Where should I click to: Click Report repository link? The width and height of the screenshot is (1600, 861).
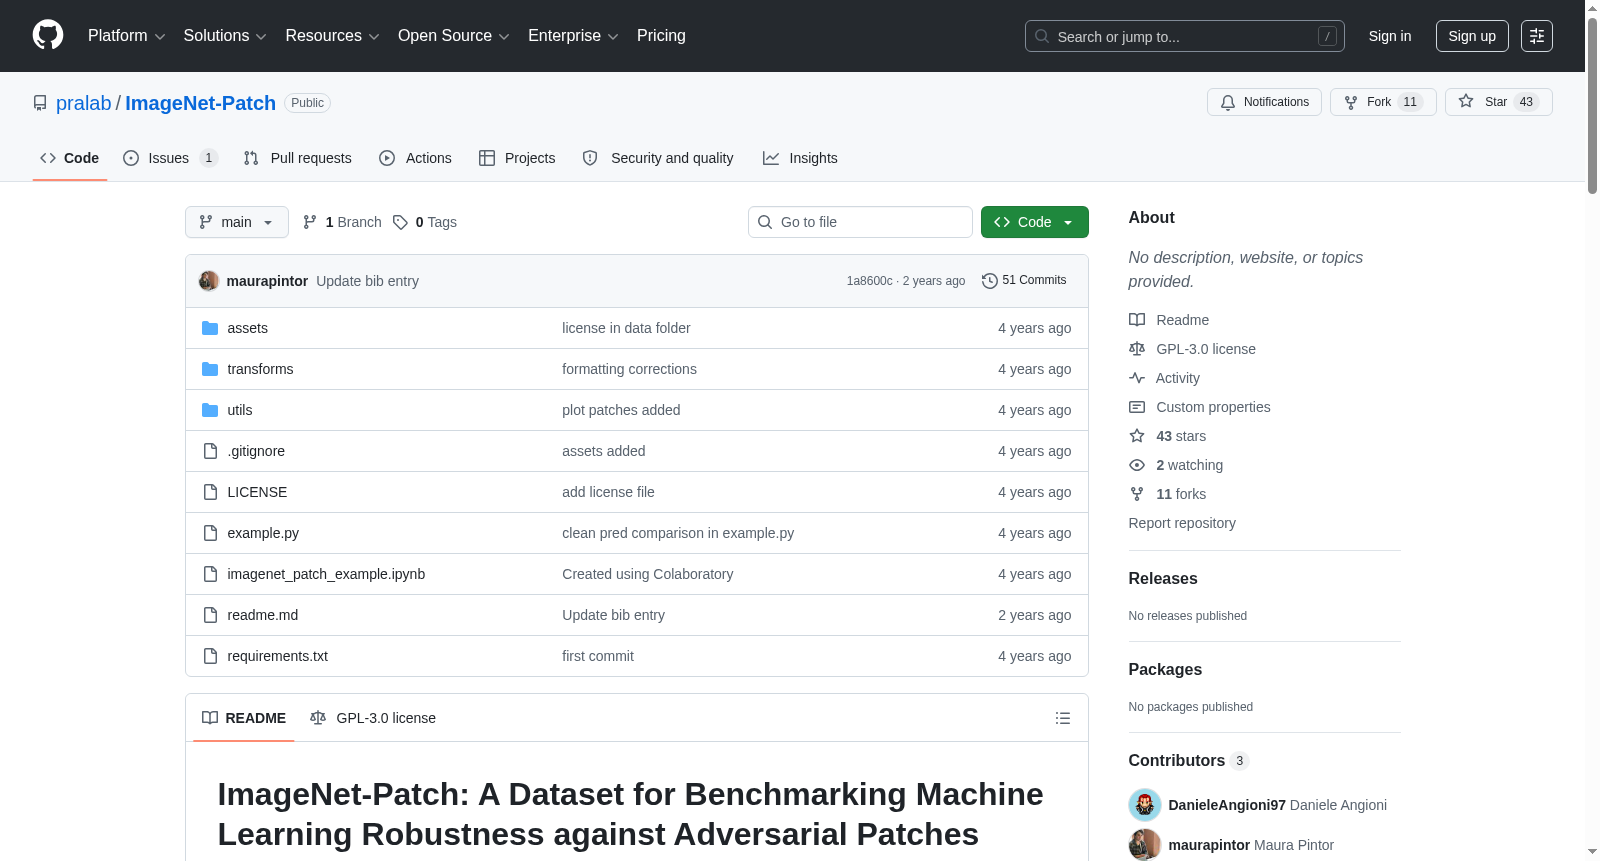pos(1182,523)
